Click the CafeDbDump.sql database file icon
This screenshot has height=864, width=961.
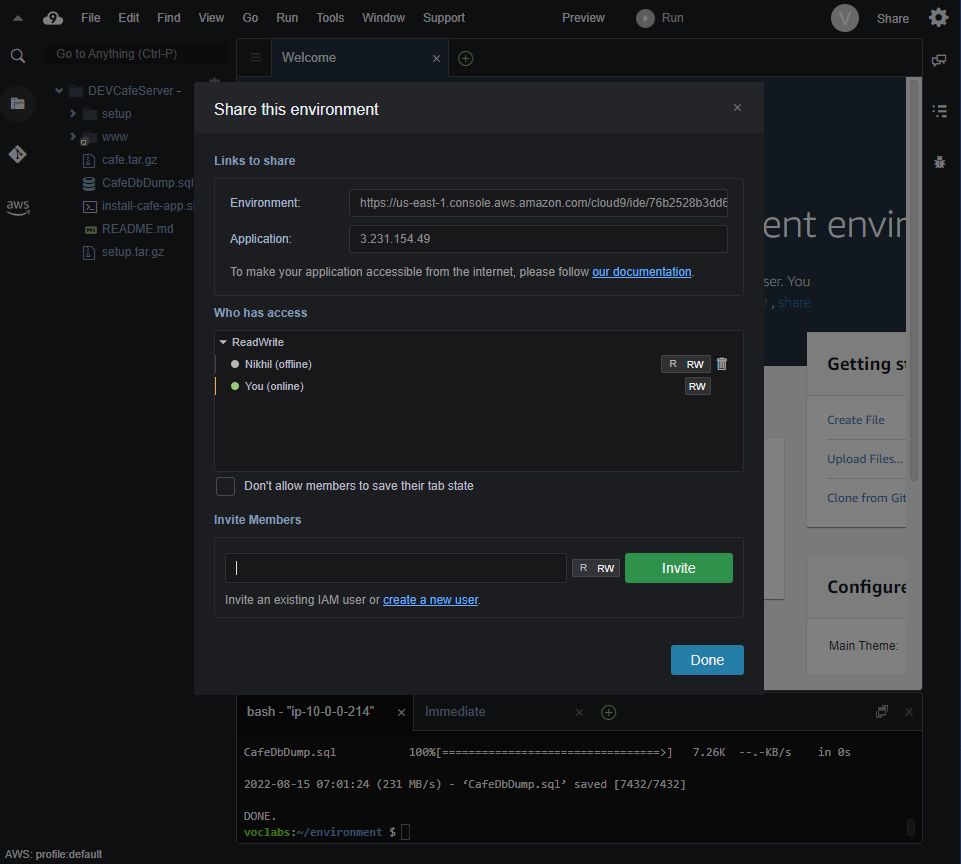point(89,183)
